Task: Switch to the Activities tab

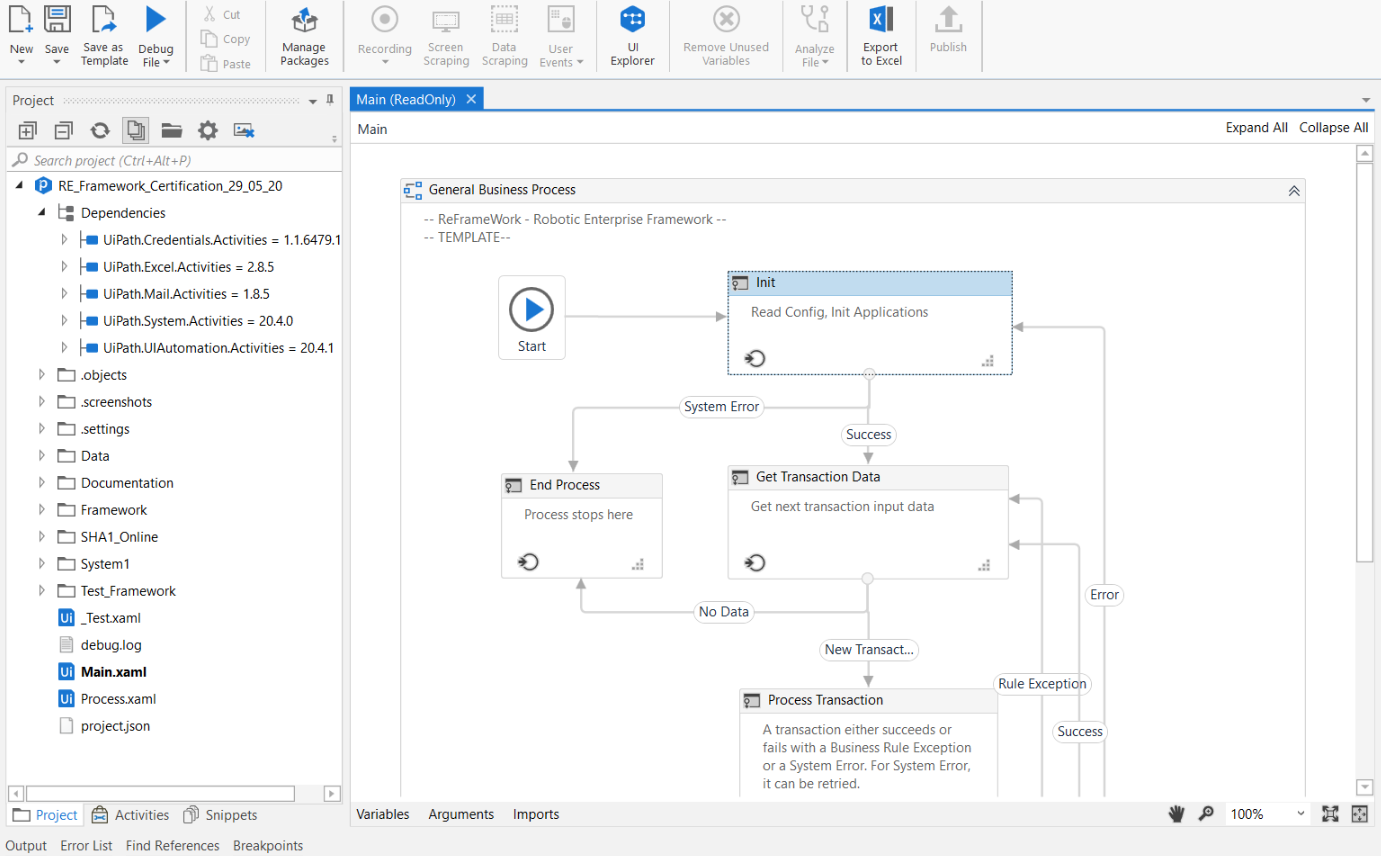Action: tap(130, 815)
